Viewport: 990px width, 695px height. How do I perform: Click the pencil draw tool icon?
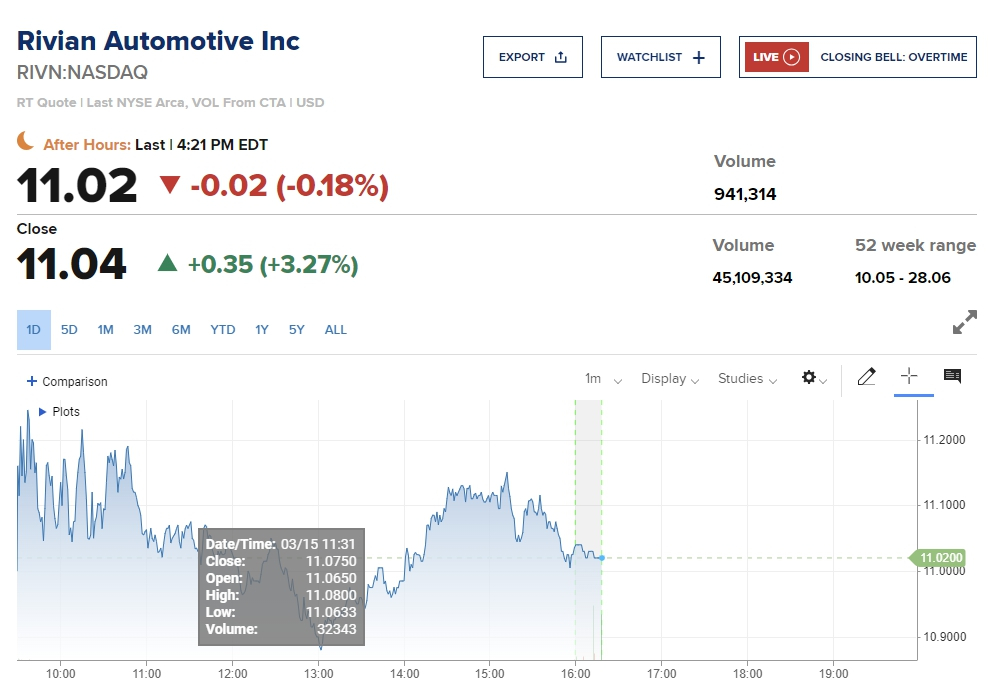click(x=866, y=377)
